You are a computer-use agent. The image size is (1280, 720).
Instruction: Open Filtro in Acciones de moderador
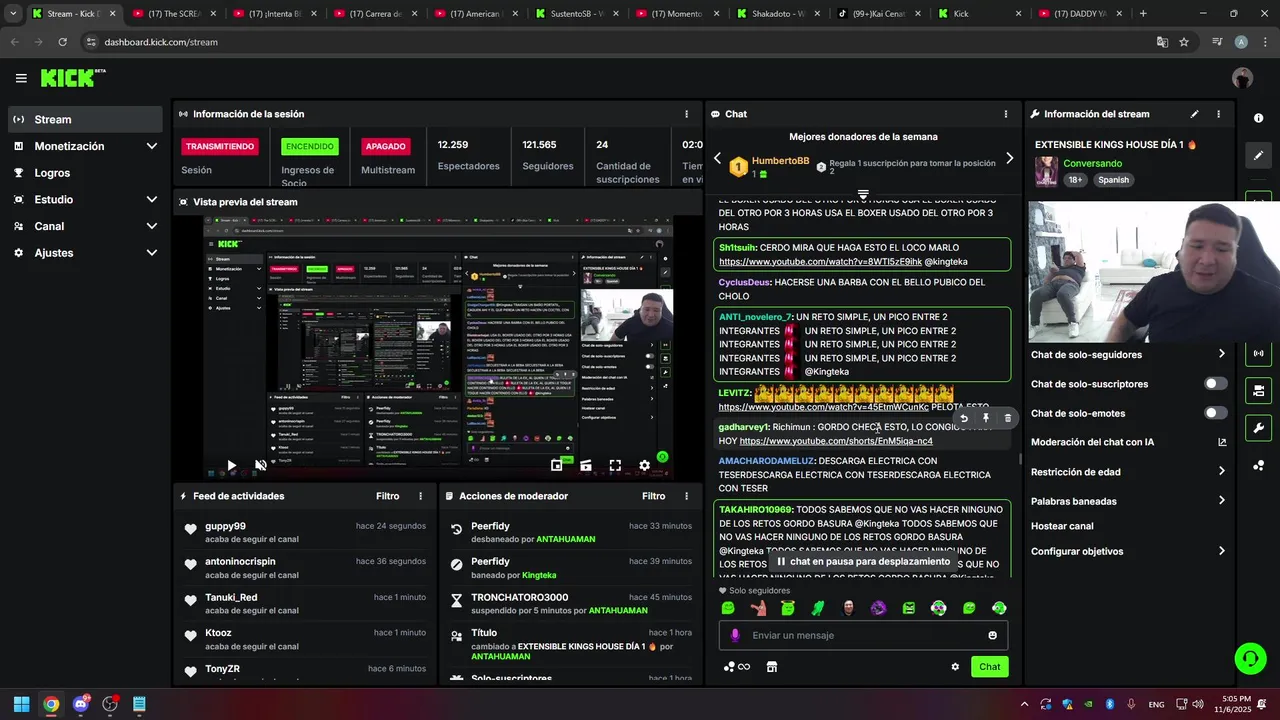coord(653,496)
